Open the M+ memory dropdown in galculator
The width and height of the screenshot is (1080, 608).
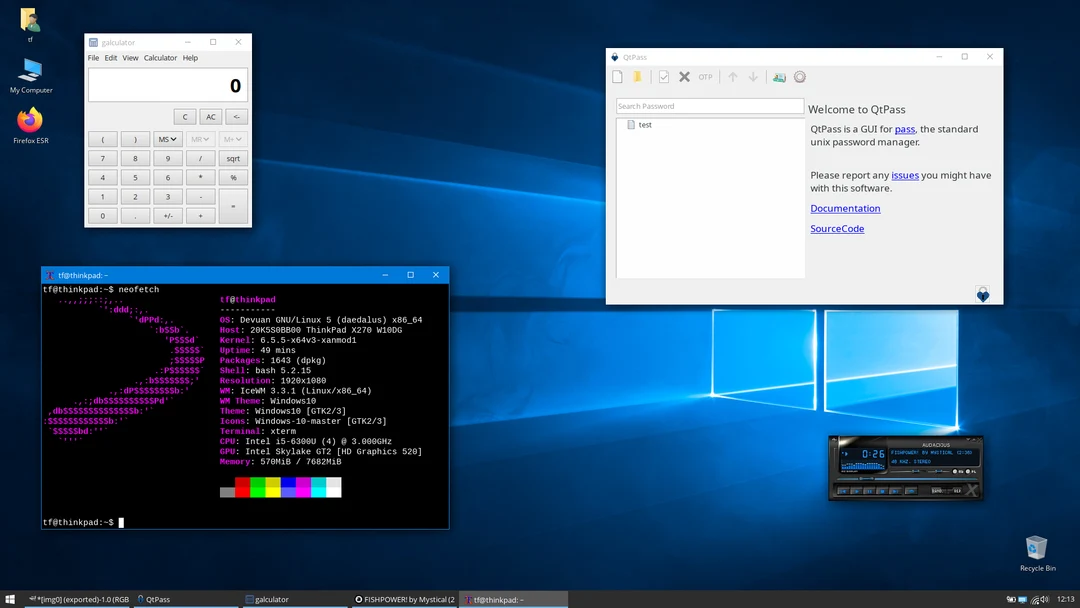(x=231, y=139)
